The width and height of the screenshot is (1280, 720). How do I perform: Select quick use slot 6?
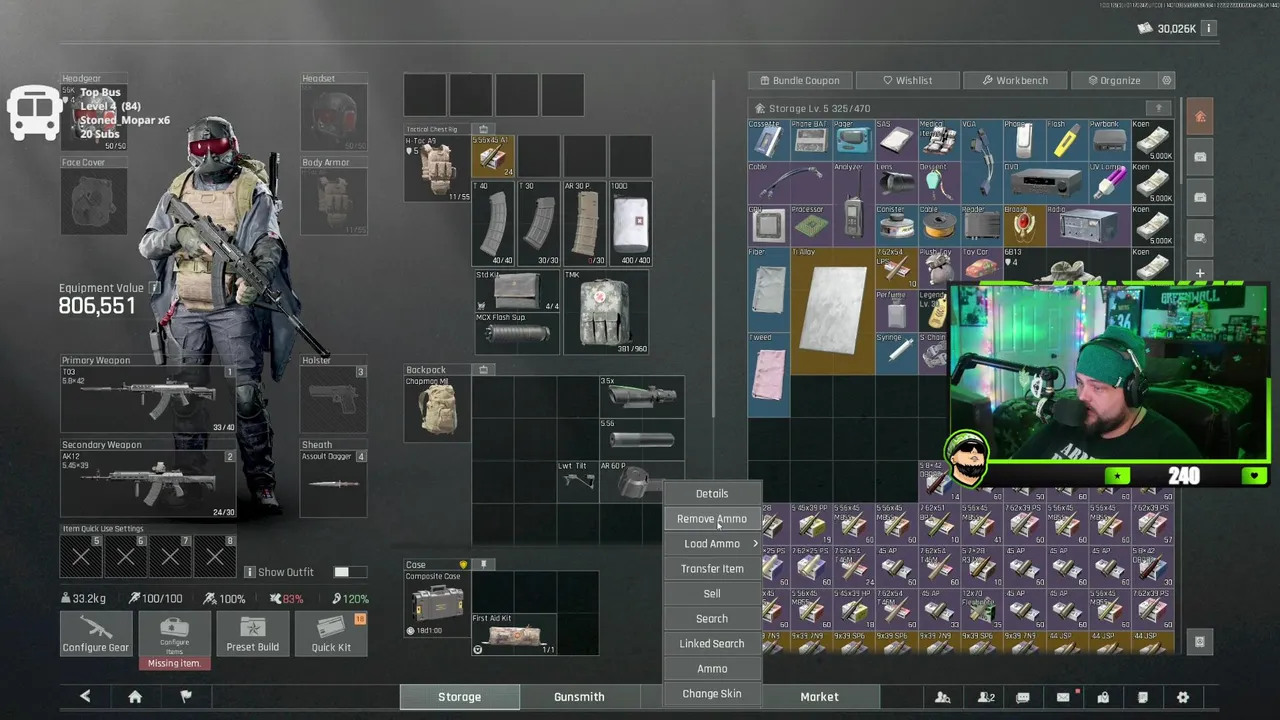click(x=125, y=556)
